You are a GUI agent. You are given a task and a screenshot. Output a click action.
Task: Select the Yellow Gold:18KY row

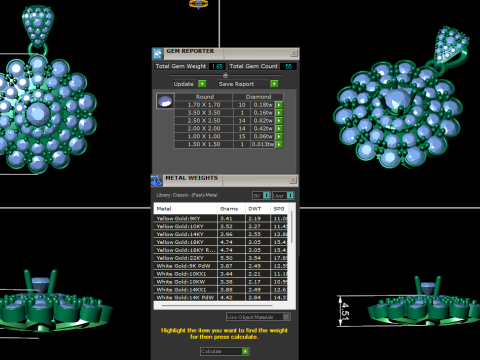point(220,242)
